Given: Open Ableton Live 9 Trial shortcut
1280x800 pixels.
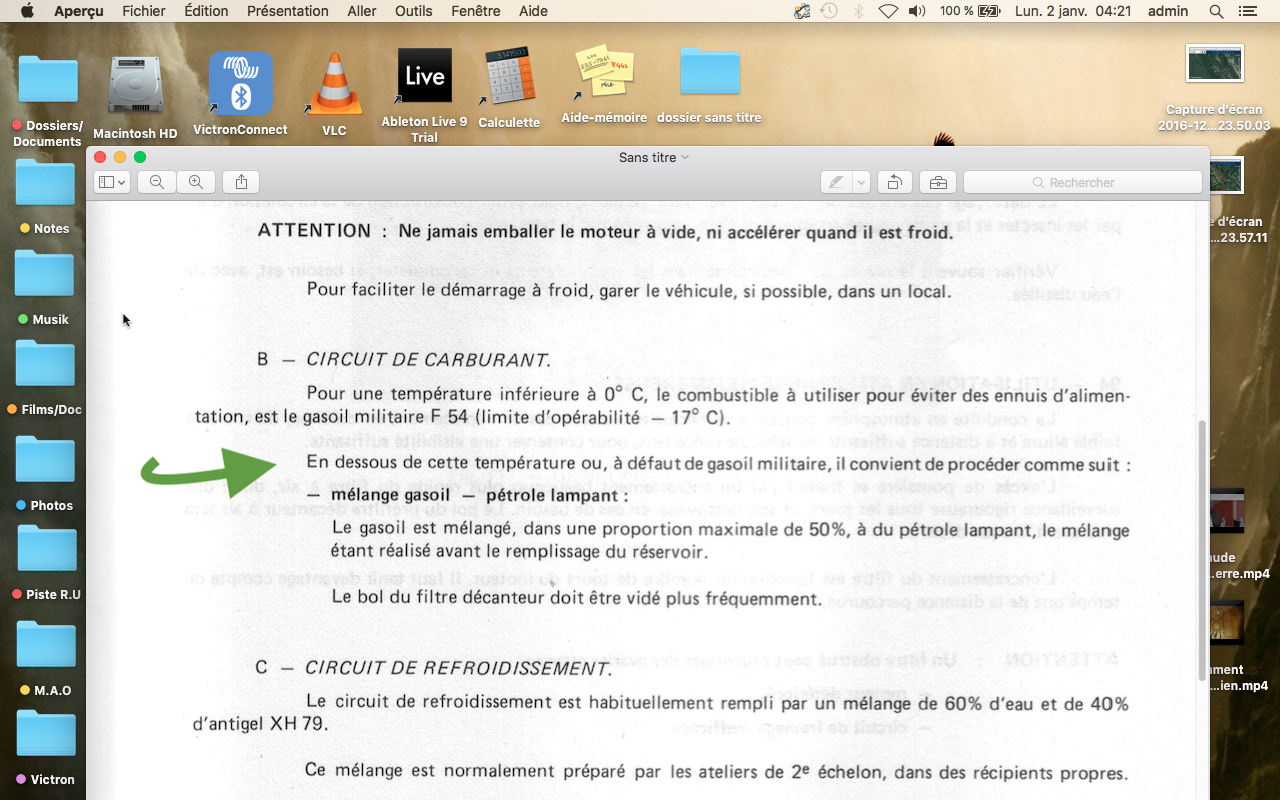Looking at the screenshot, I should coord(424,80).
